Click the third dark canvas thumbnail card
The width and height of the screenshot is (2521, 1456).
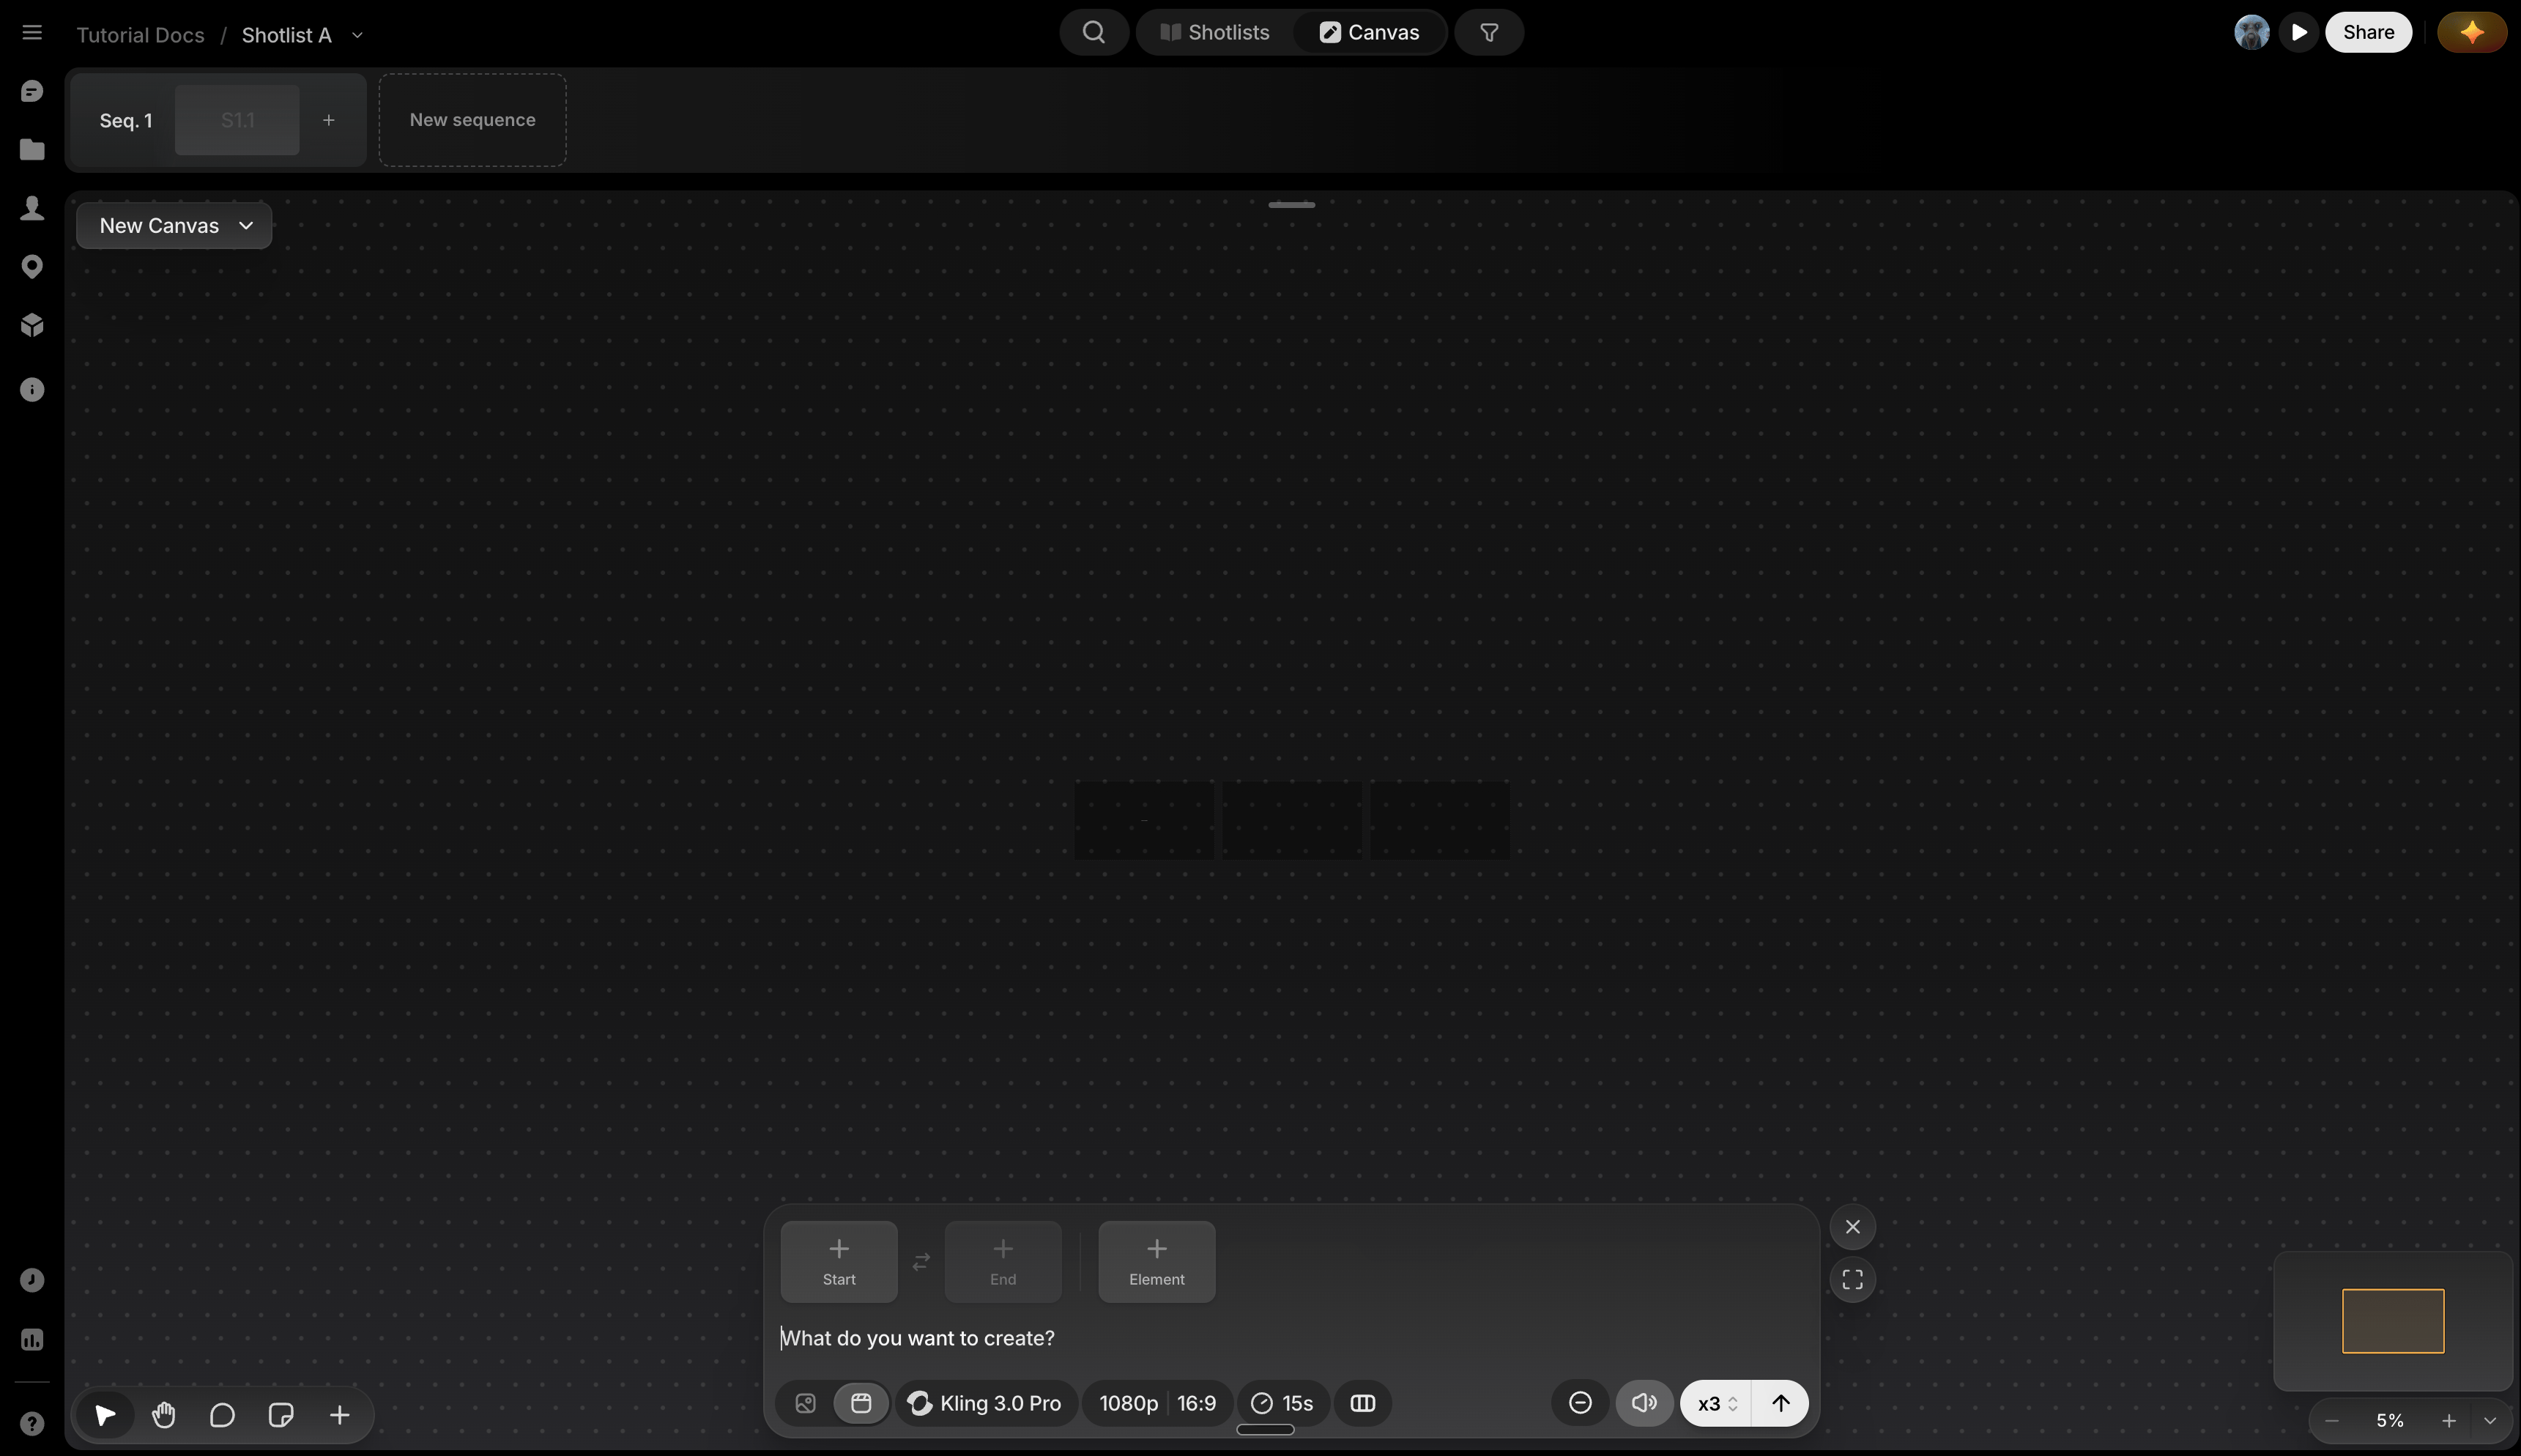pyautogui.click(x=1439, y=821)
